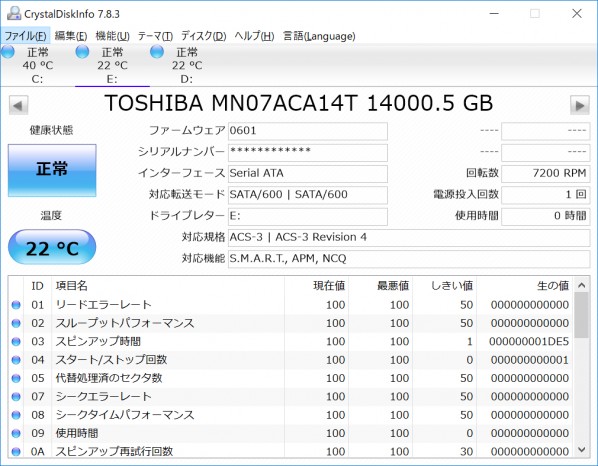
Task: Click the CrystalDiskInfo title bar icon
Action: pos(14,13)
